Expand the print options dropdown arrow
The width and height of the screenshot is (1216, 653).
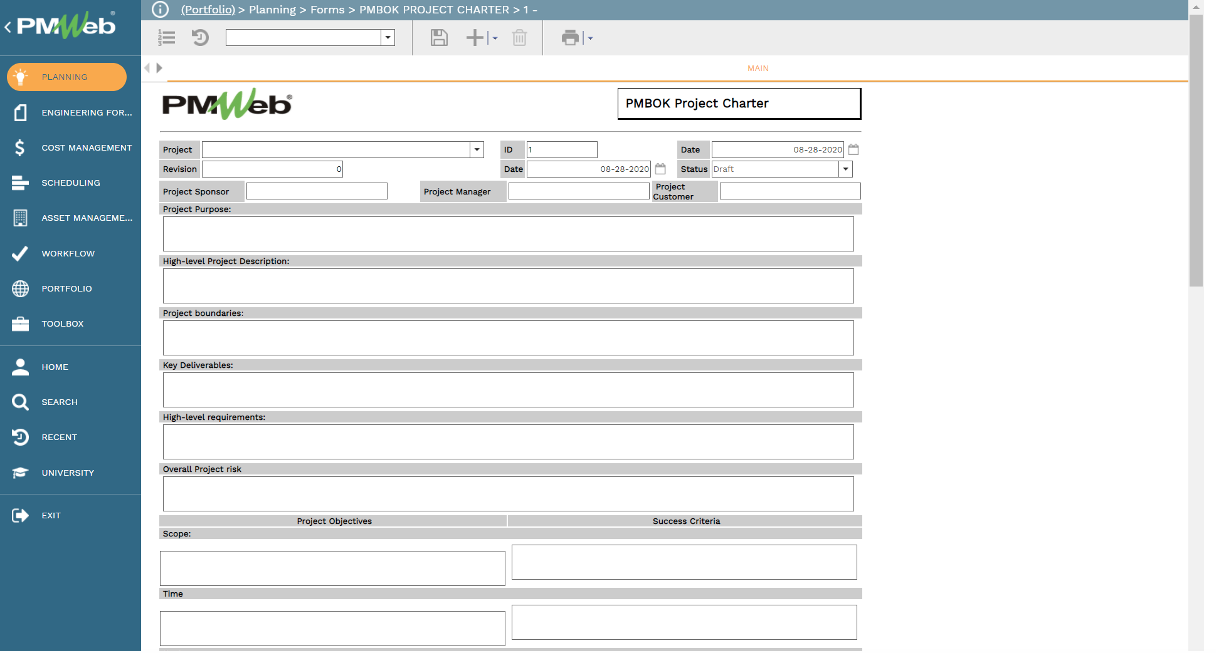coord(589,39)
